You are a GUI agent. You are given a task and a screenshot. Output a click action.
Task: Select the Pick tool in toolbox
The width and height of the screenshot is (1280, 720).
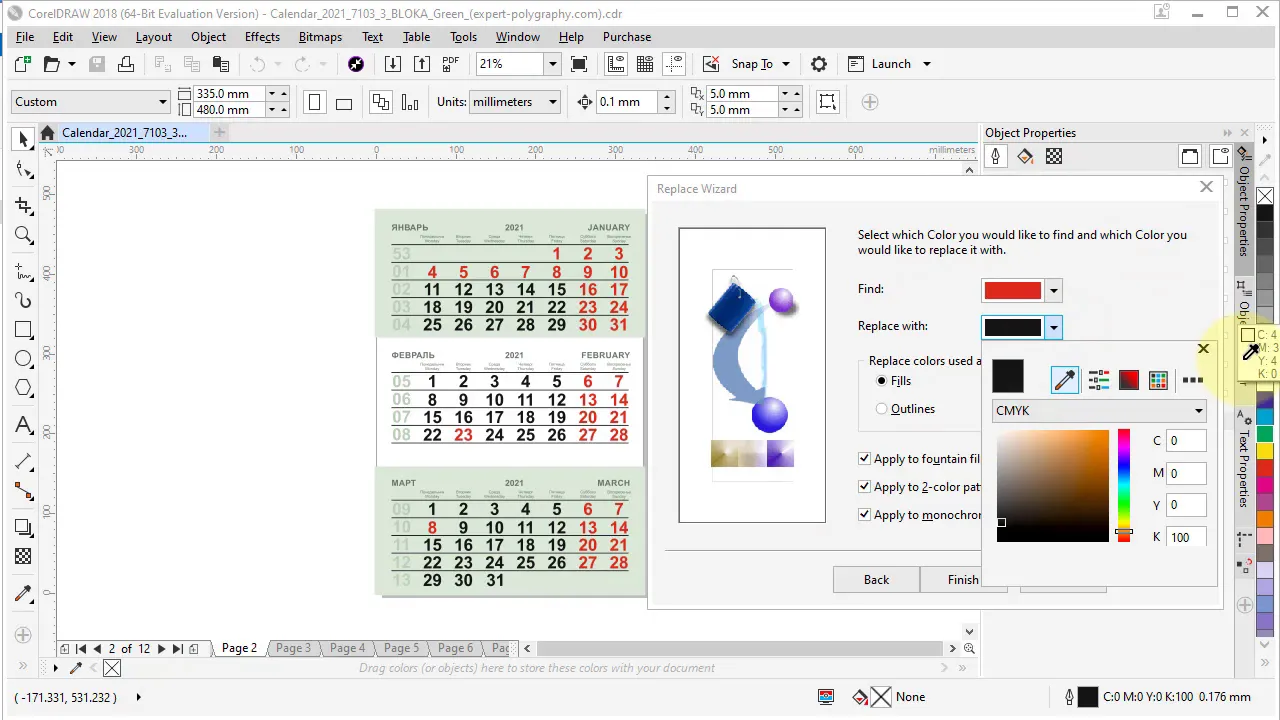click(x=23, y=140)
